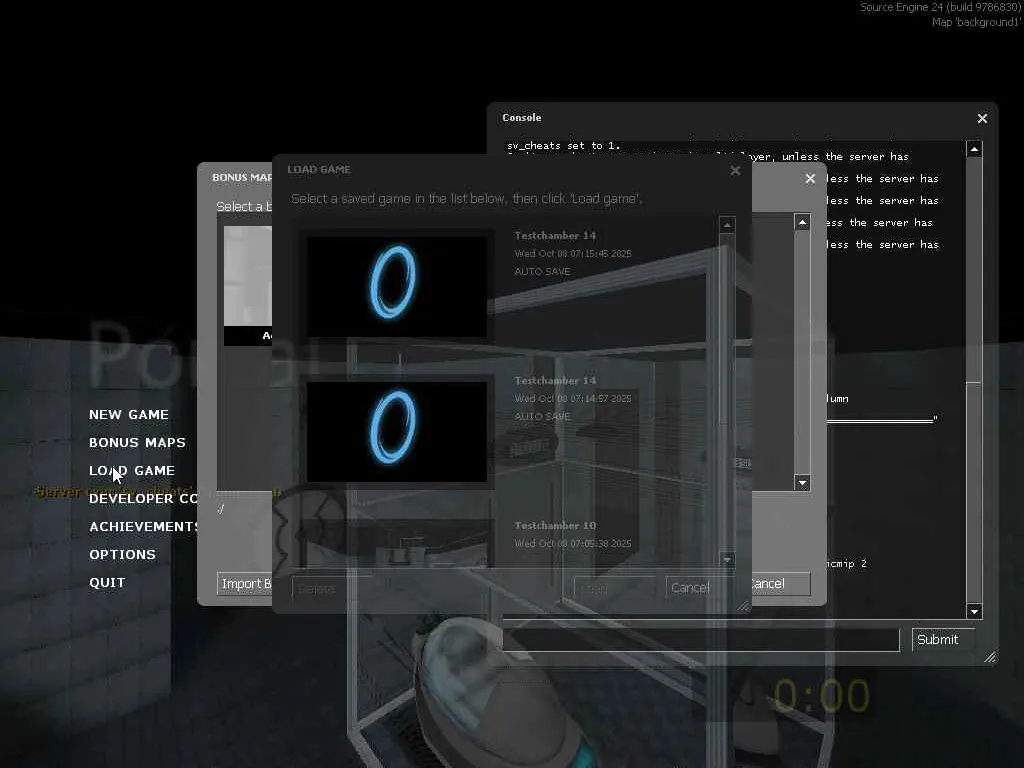Click first save's 'AUTO SAVE' label
The width and height of the screenshot is (1024, 768).
542,271
